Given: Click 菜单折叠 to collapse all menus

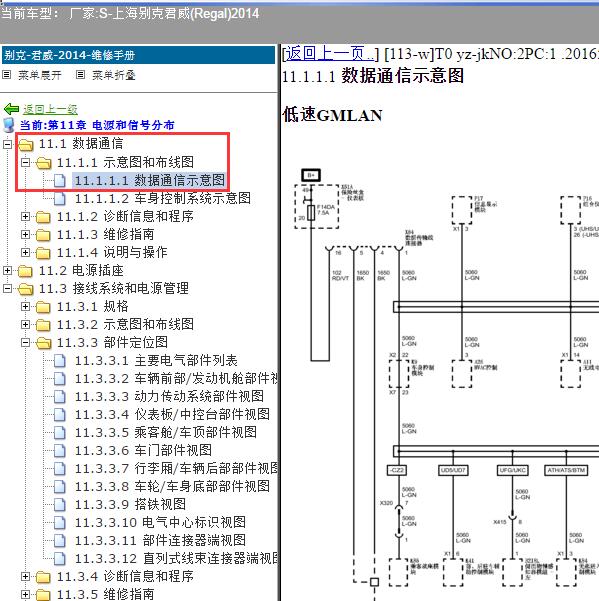Looking at the screenshot, I should pyautogui.click(x=114, y=75).
